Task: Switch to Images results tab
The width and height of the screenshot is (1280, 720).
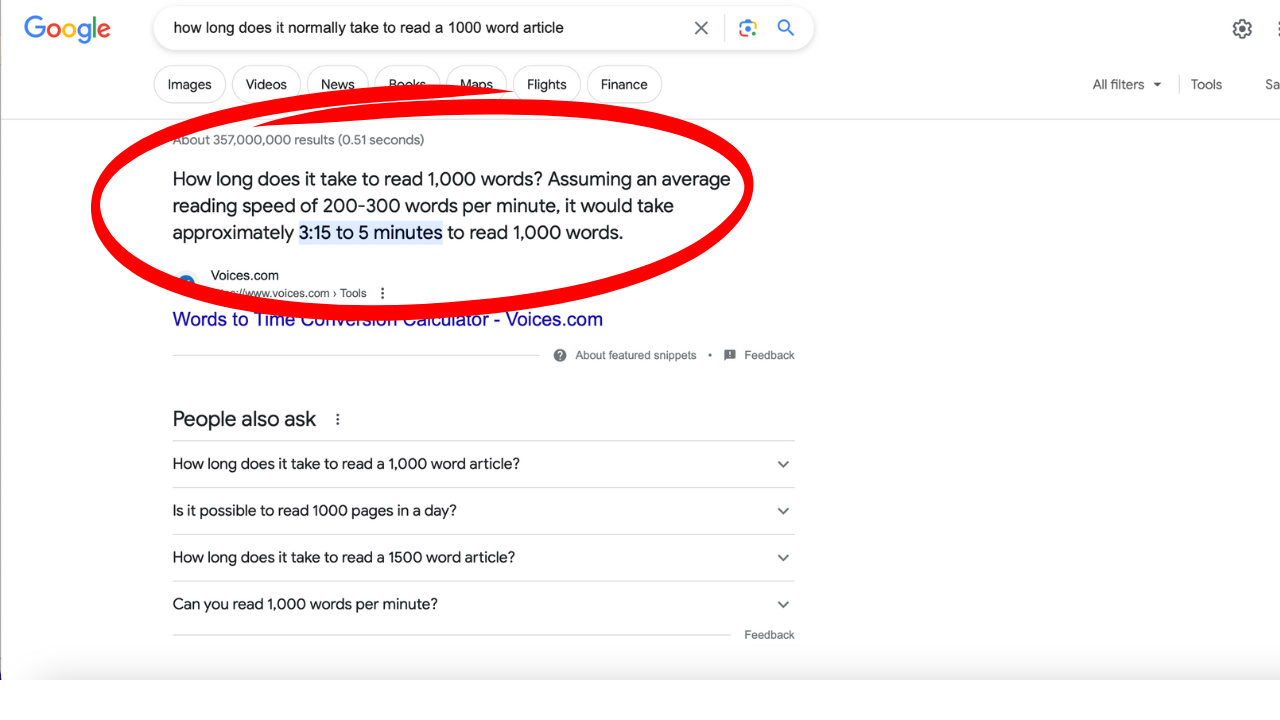Action: (x=190, y=85)
